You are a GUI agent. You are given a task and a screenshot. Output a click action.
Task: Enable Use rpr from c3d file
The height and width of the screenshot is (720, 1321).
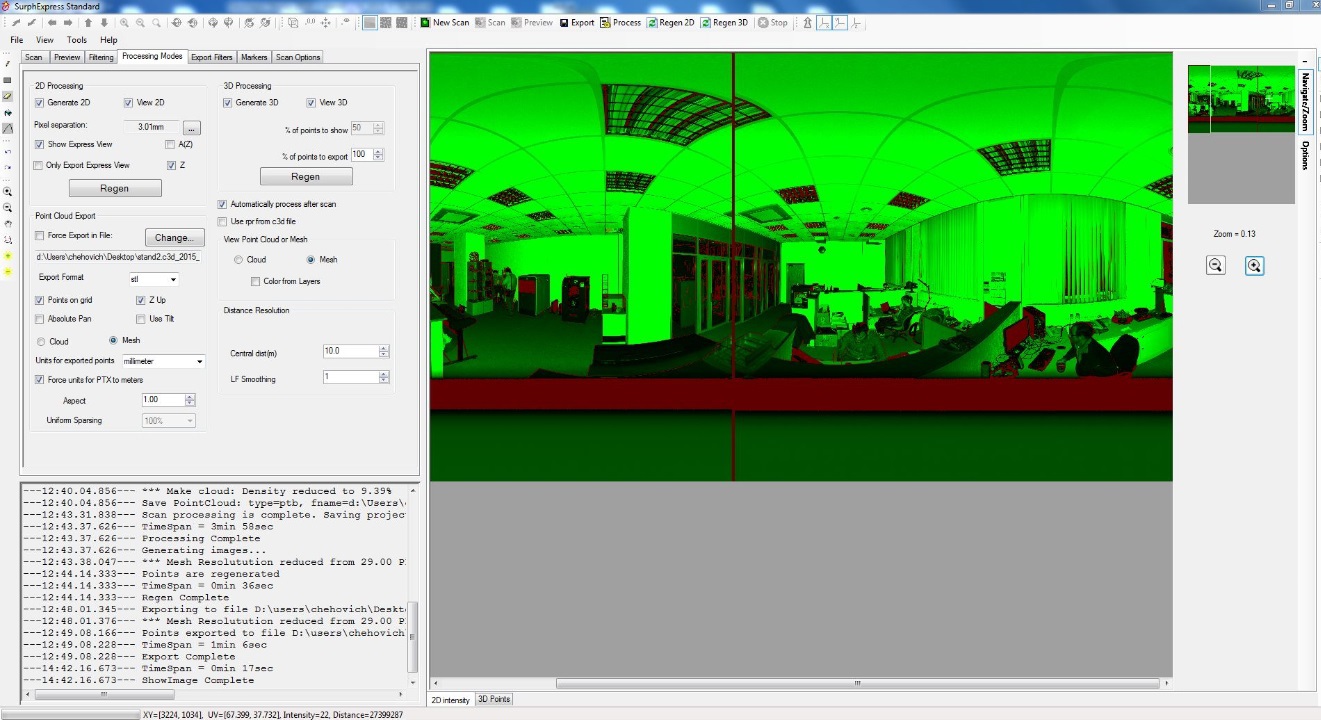pos(222,221)
